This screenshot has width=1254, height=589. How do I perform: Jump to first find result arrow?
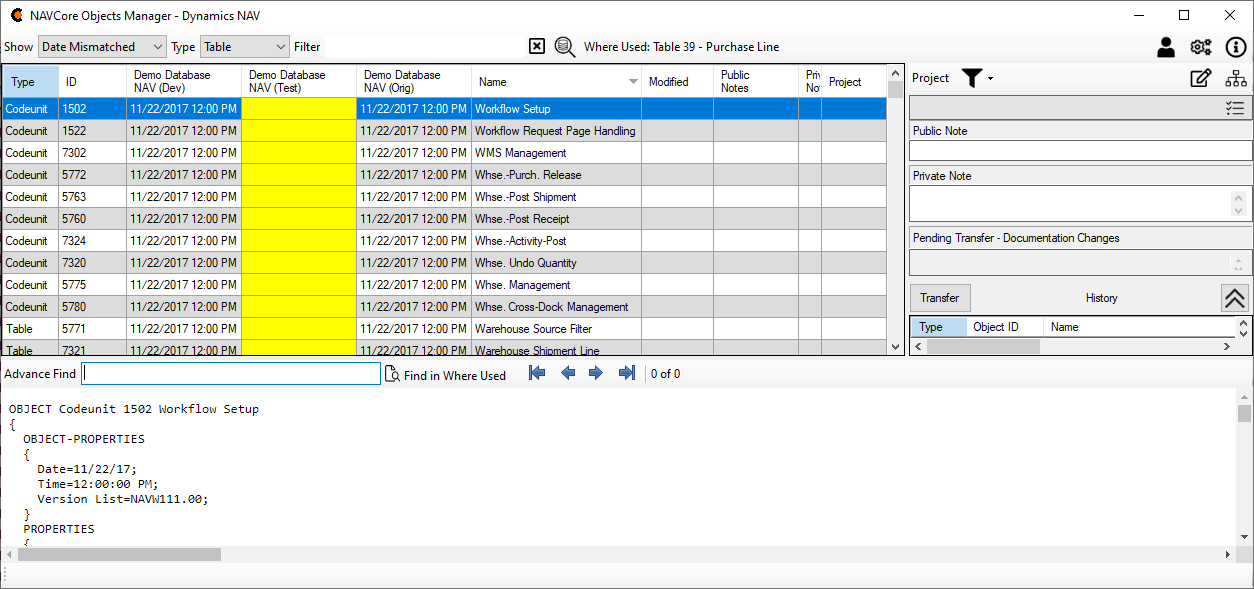pyautogui.click(x=537, y=373)
